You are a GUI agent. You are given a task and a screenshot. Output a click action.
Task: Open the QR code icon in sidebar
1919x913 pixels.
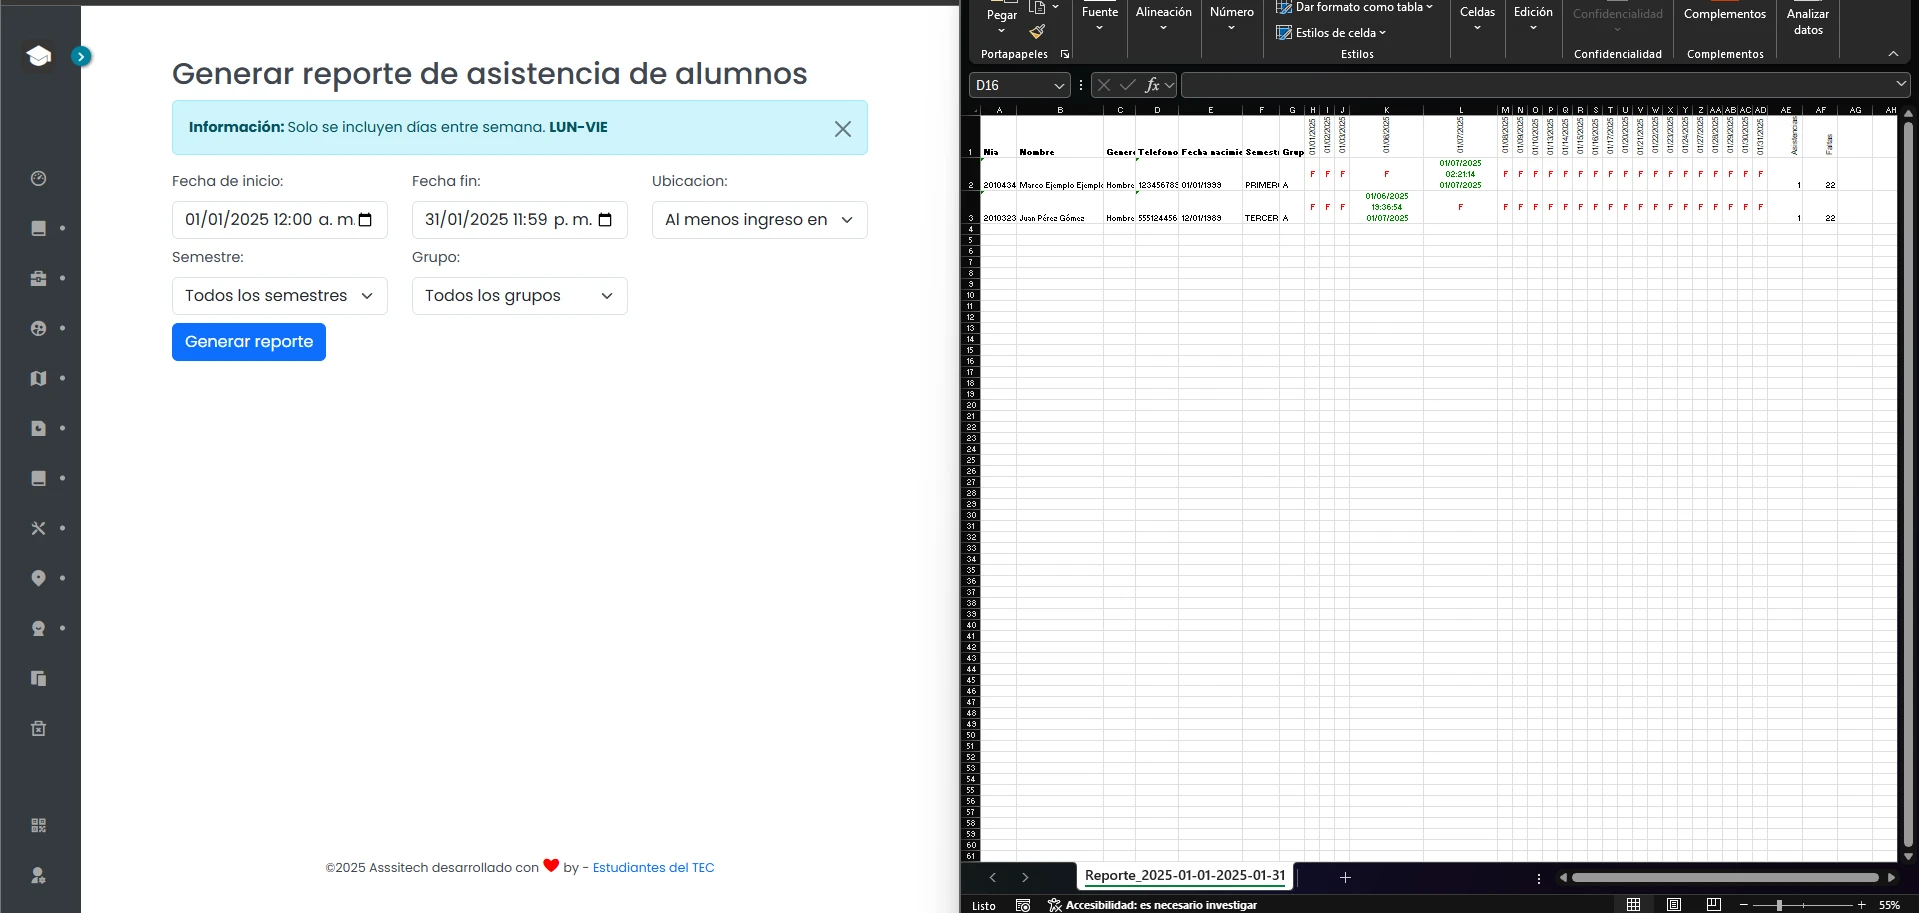pos(39,825)
